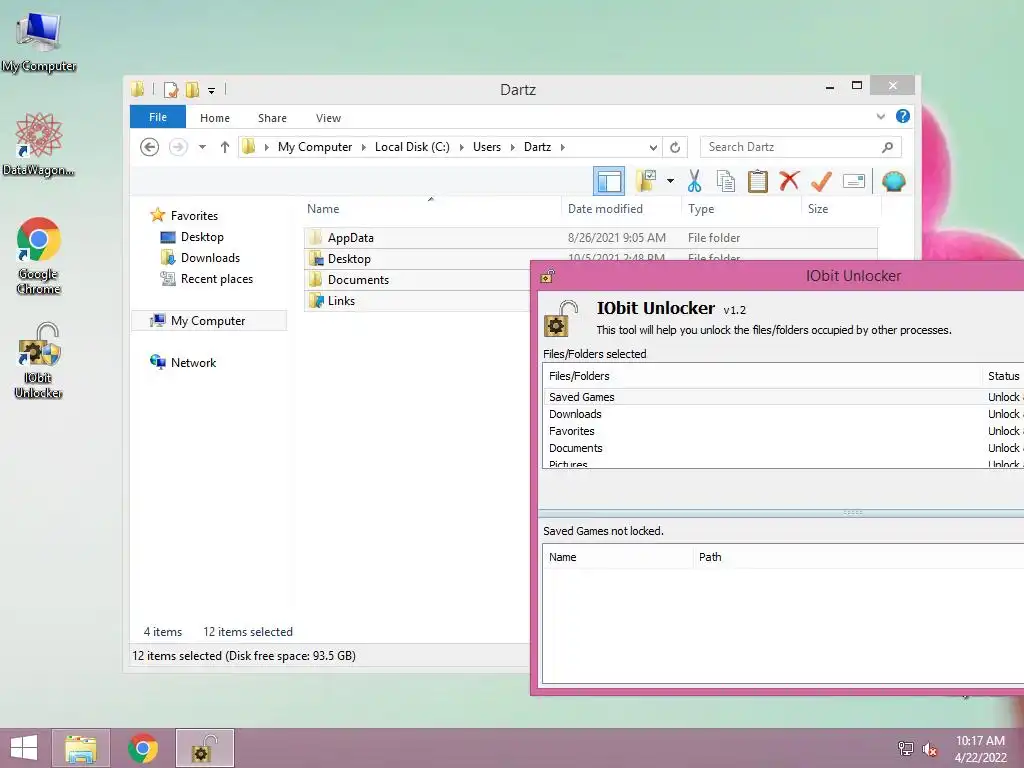Click the search magnifier icon
Image resolution: width=1024 pixels, height=768 pixels.
[x=887, y=147]
